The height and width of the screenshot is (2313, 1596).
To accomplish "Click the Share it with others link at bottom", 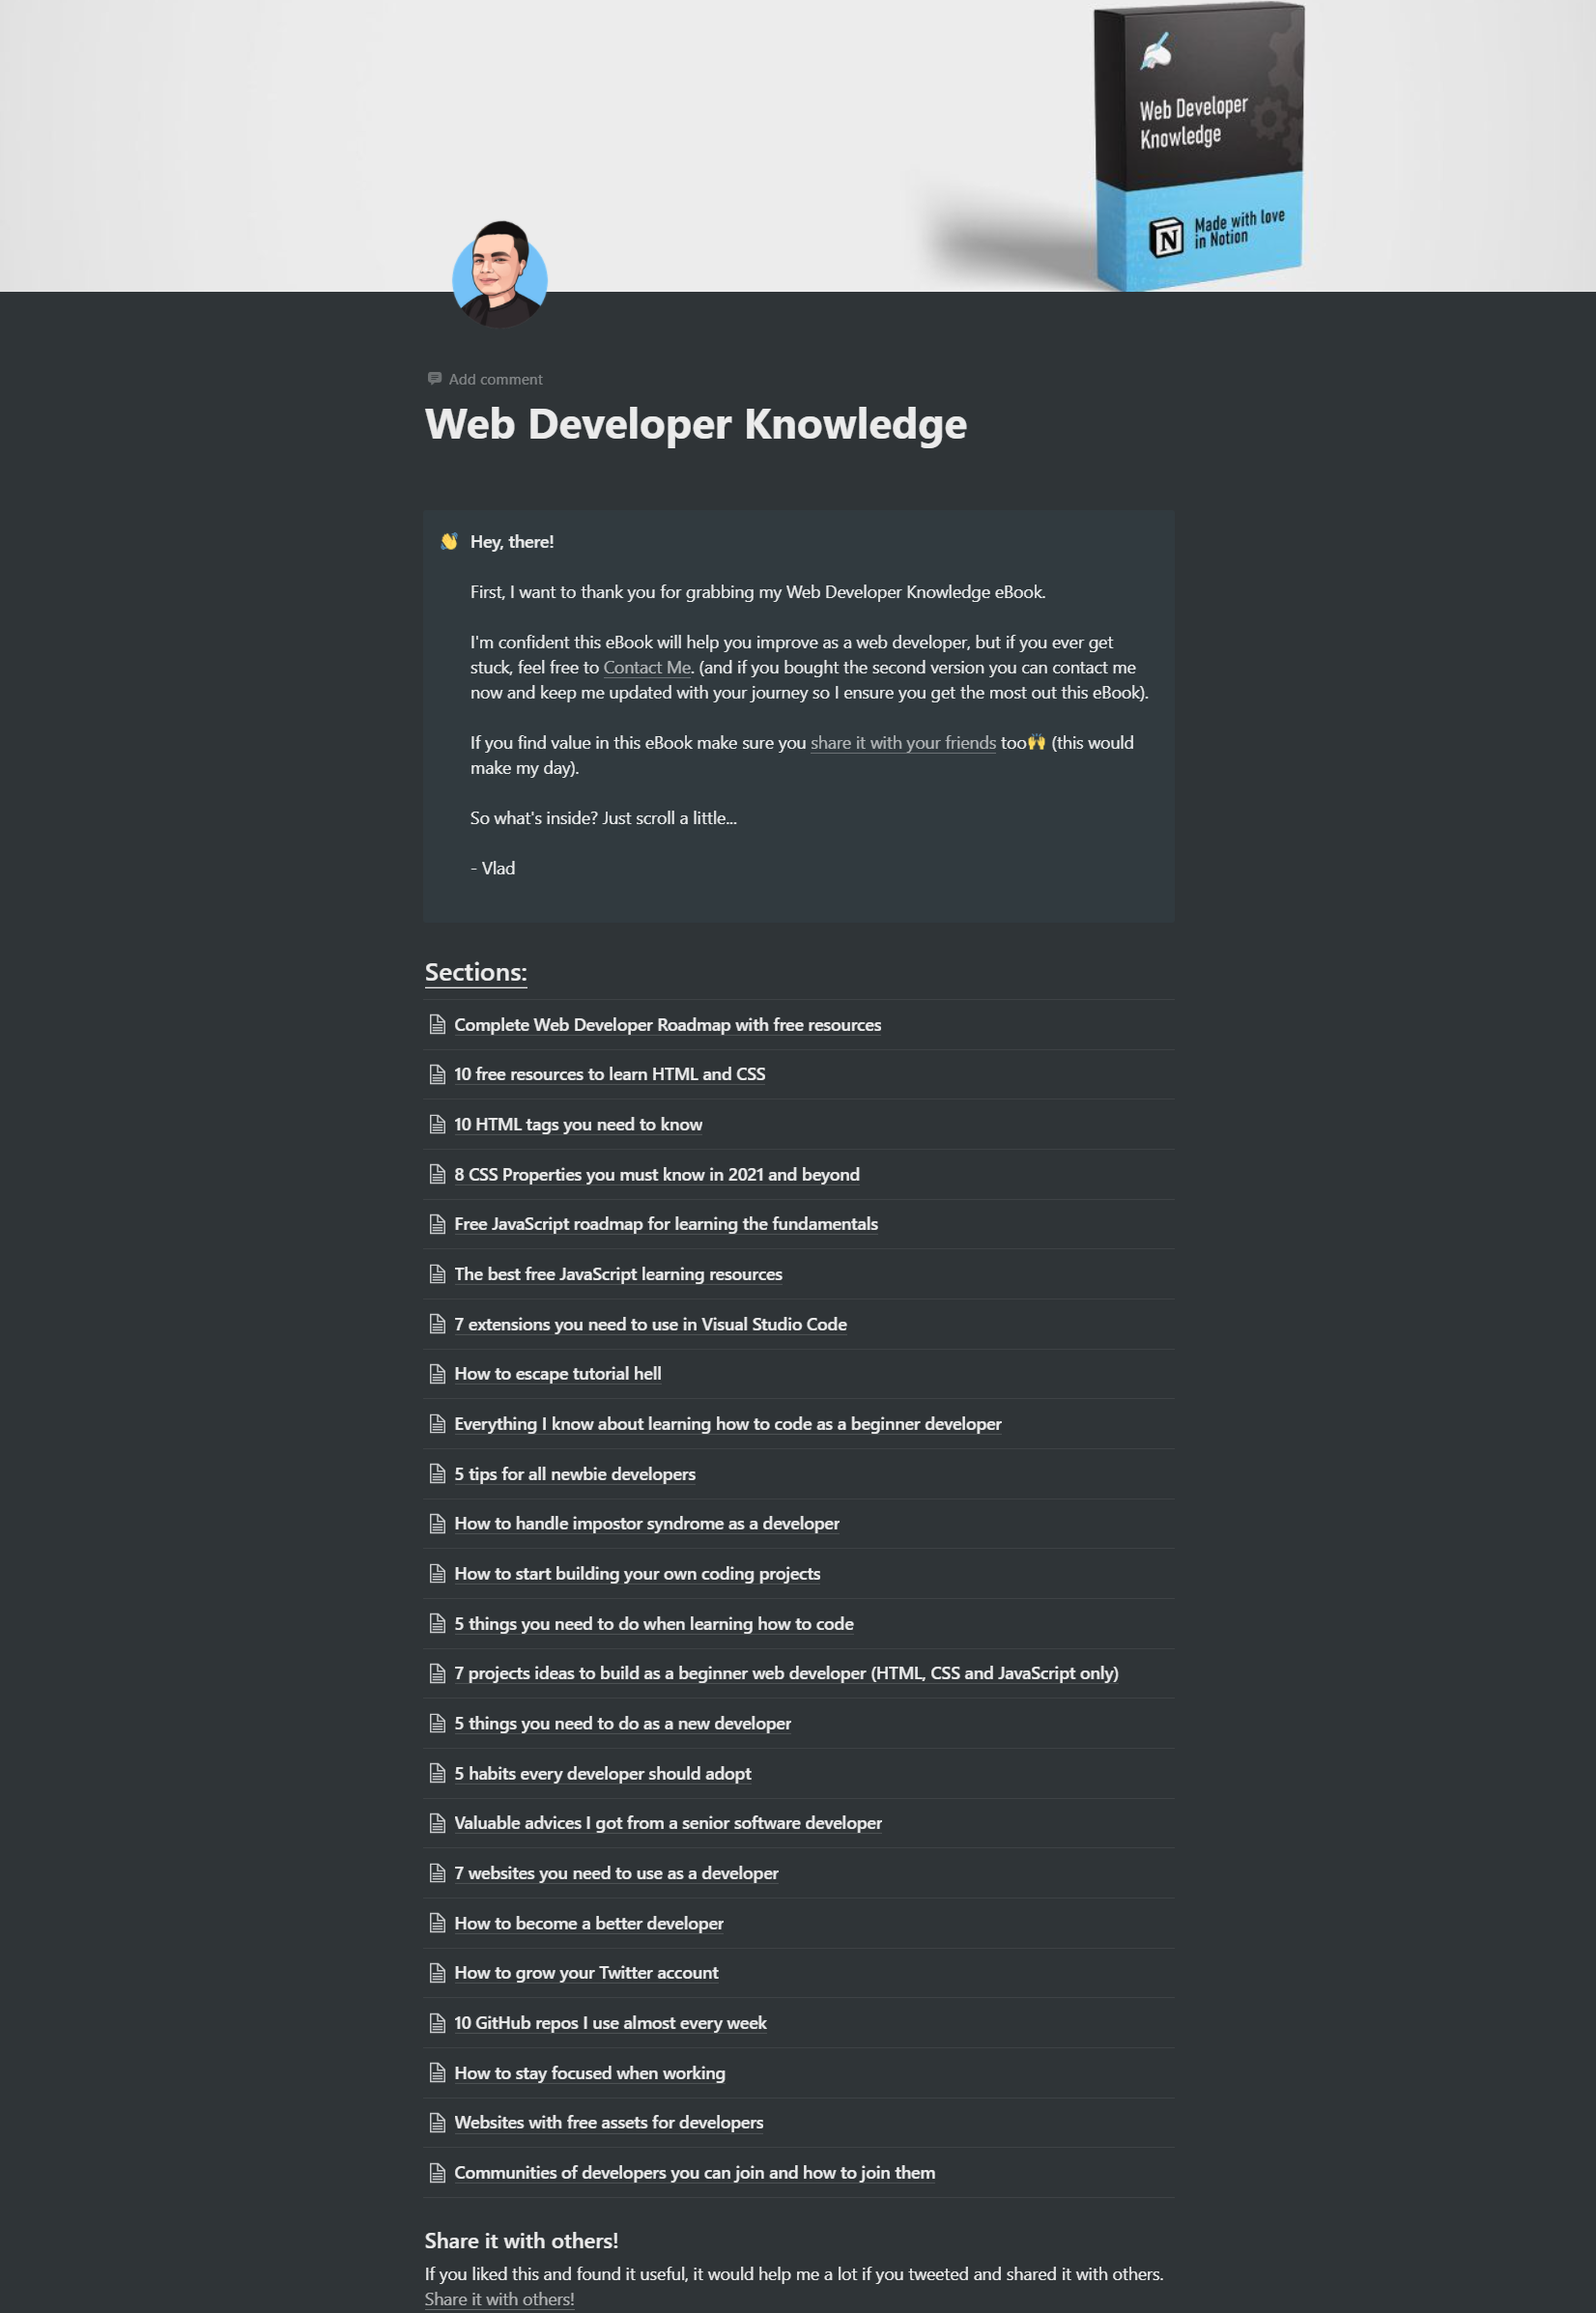I will click(x=499, y=2298).
